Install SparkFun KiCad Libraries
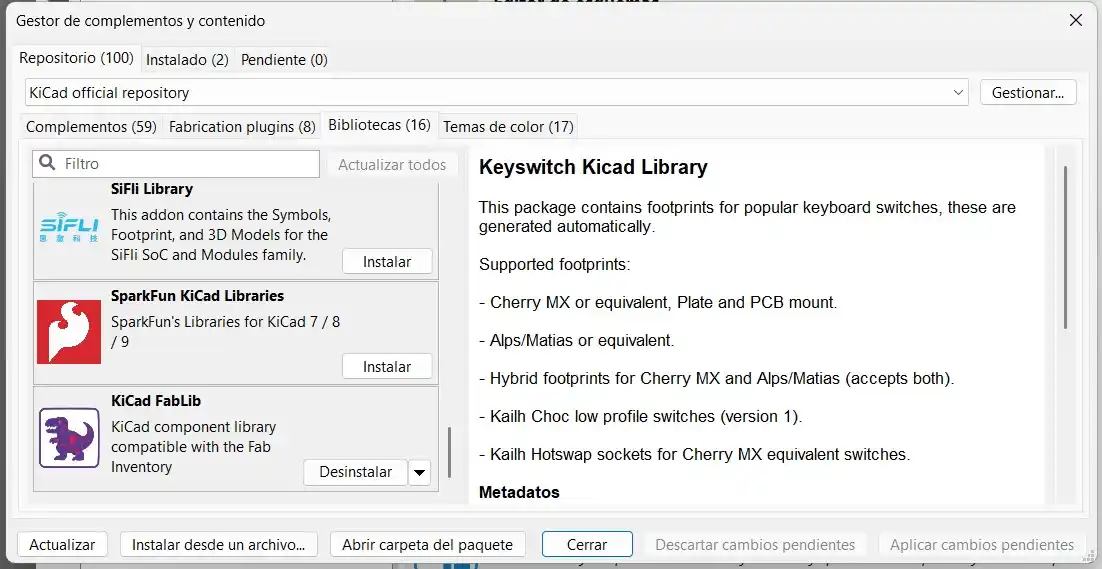This screenshot has width=1102, height=569. point(387,367)
